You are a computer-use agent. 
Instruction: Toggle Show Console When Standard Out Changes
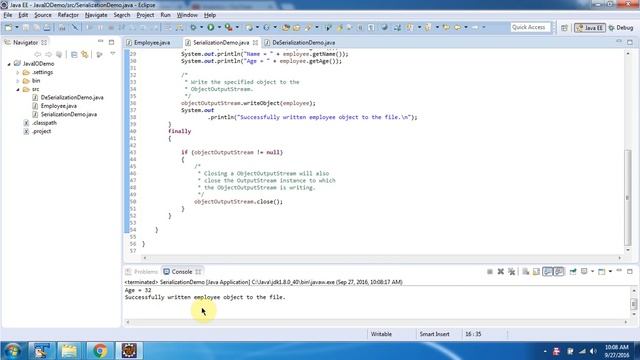click(548, 272)
